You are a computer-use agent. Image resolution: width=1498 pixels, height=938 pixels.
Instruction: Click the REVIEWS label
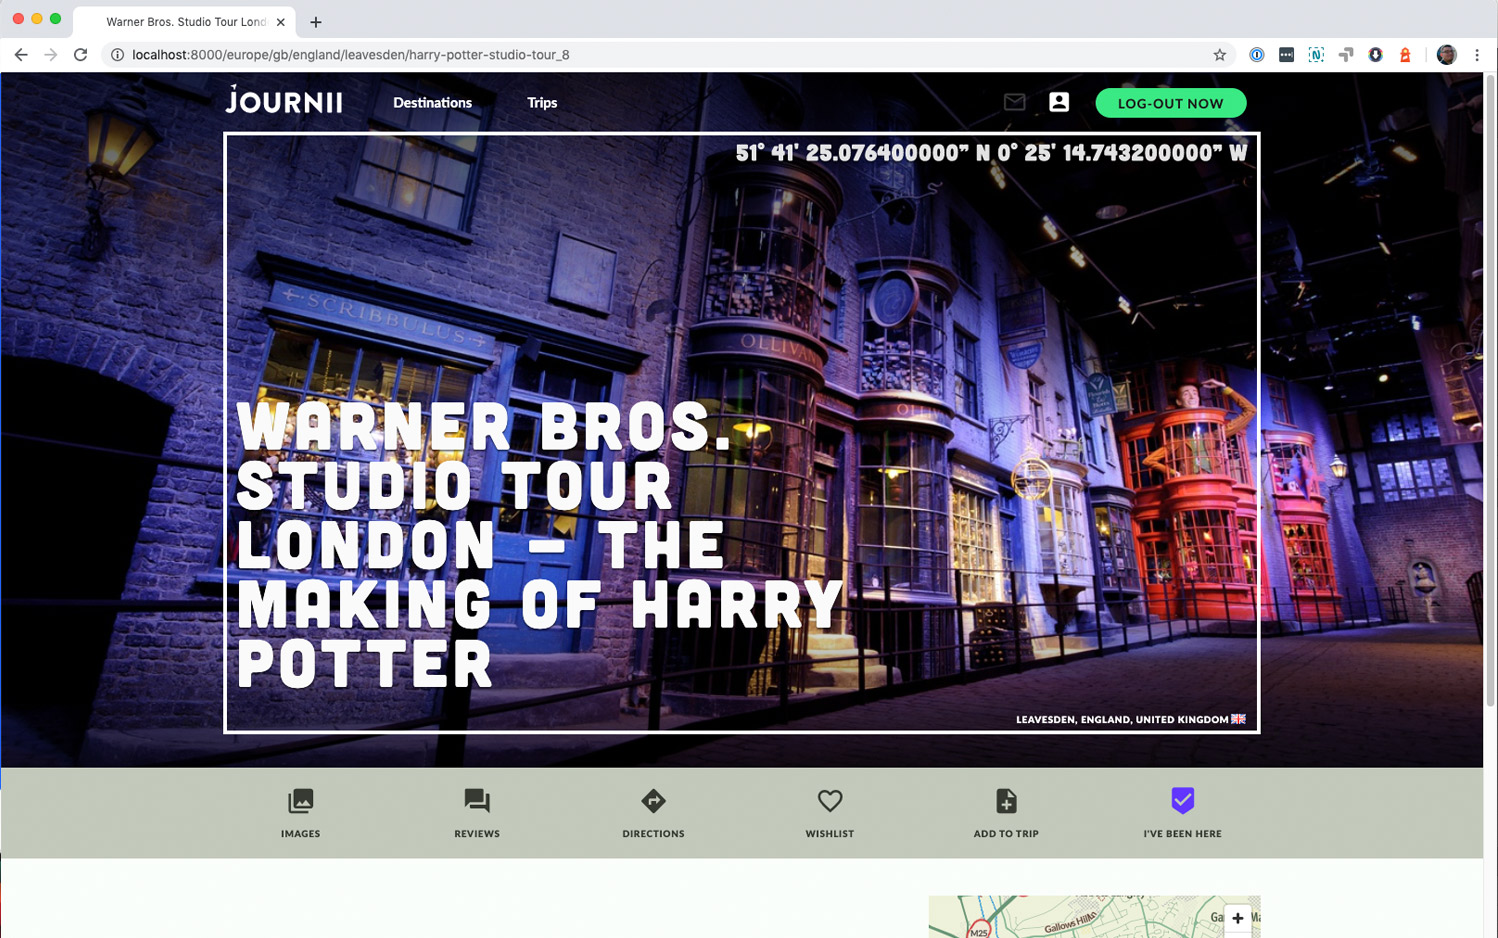[477, 834]
